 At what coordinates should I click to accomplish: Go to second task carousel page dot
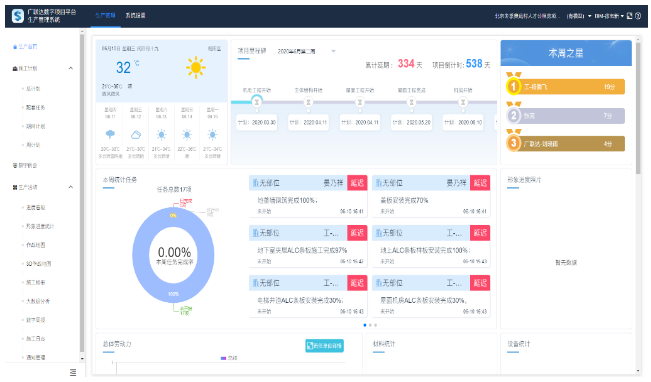tap(370, 325)
